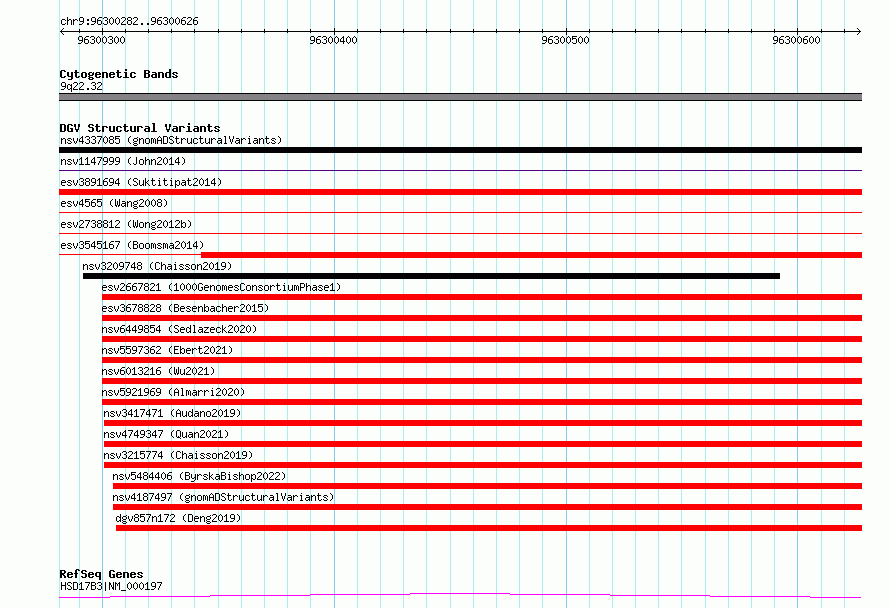Click the black bar under nsv3209748
The width and height of the screenshot is (890, 608).
(x=431, y=276)
